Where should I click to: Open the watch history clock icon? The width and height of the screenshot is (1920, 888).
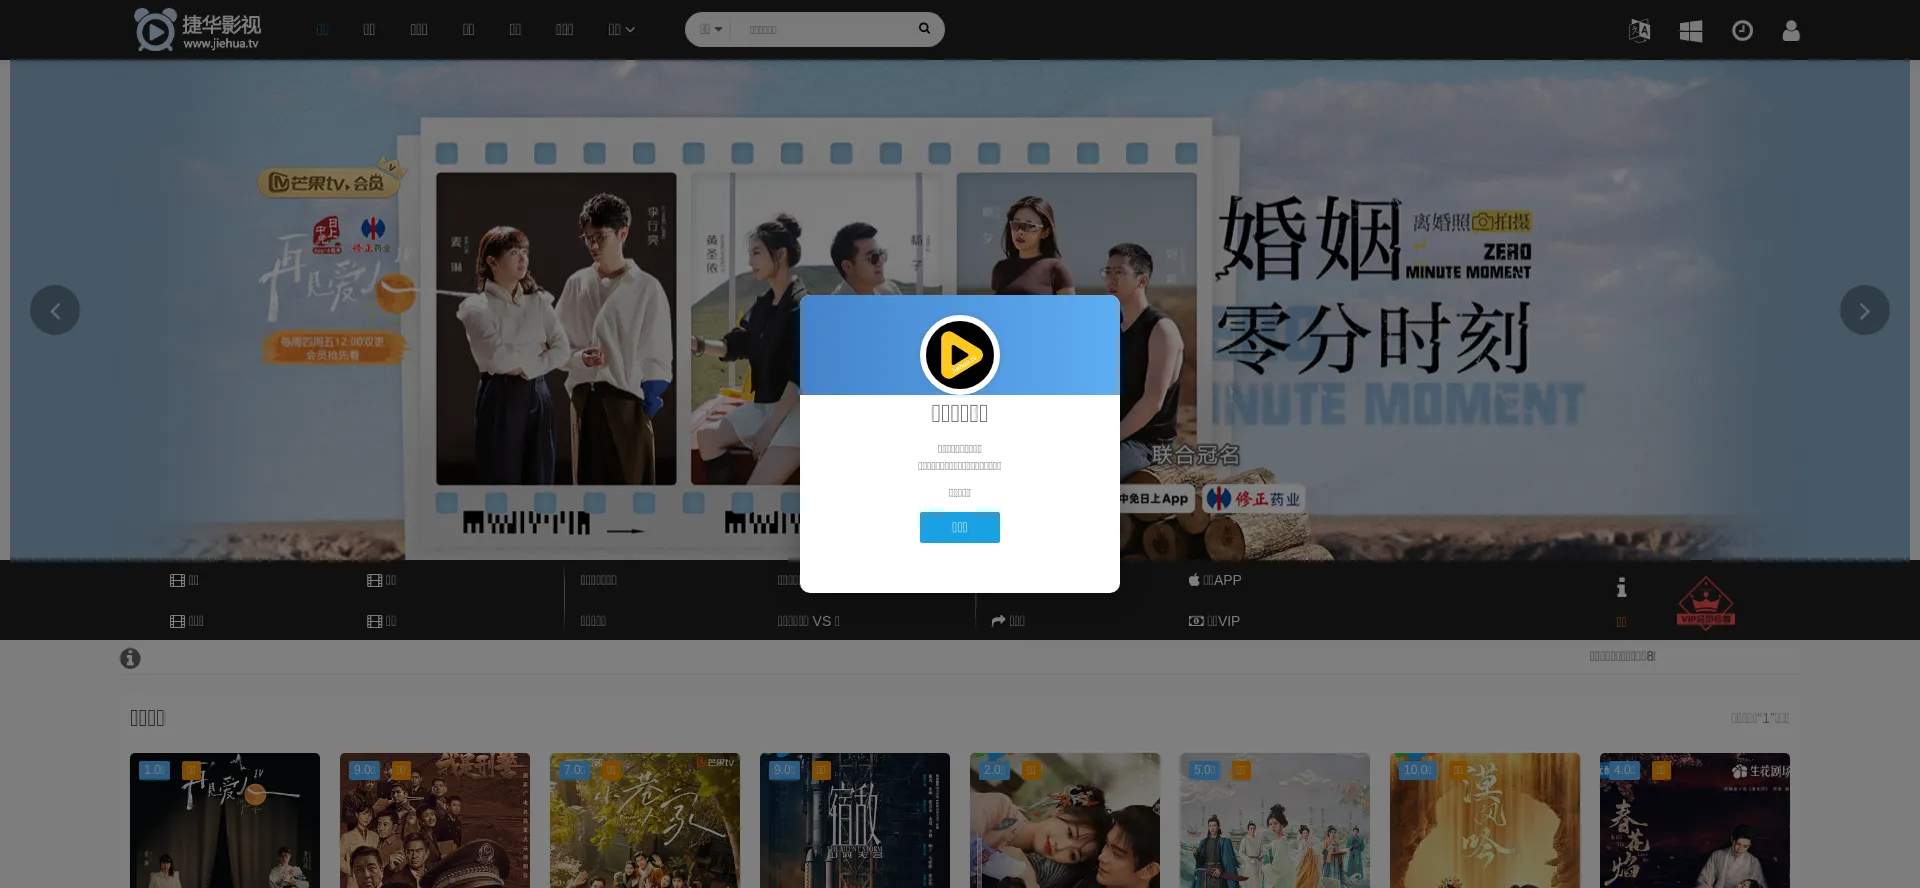[1742, 31]
